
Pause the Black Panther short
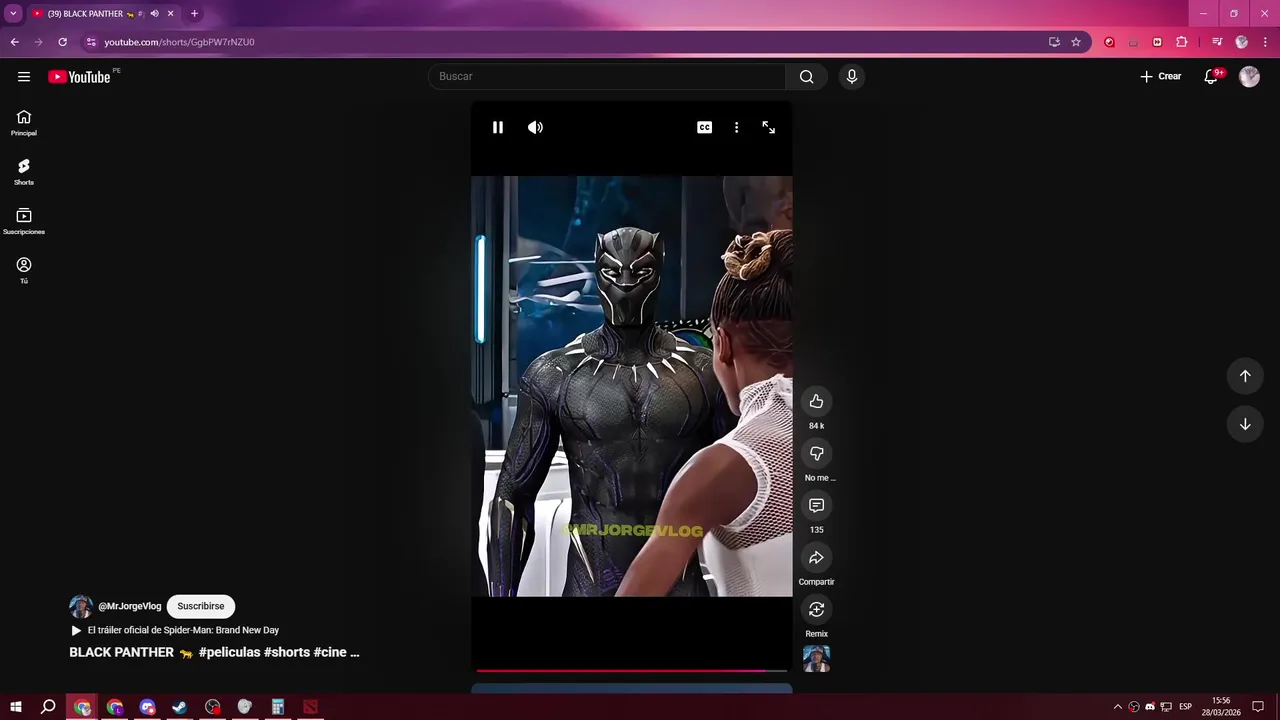(x=497, y=127)
